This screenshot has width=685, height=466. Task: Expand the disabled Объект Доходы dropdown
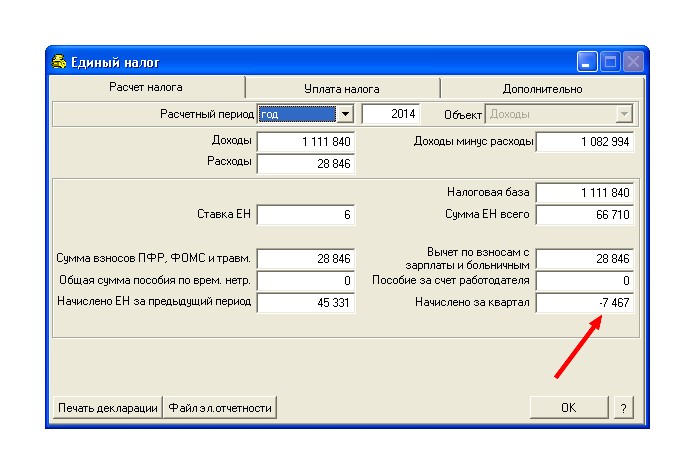point(624,114)
